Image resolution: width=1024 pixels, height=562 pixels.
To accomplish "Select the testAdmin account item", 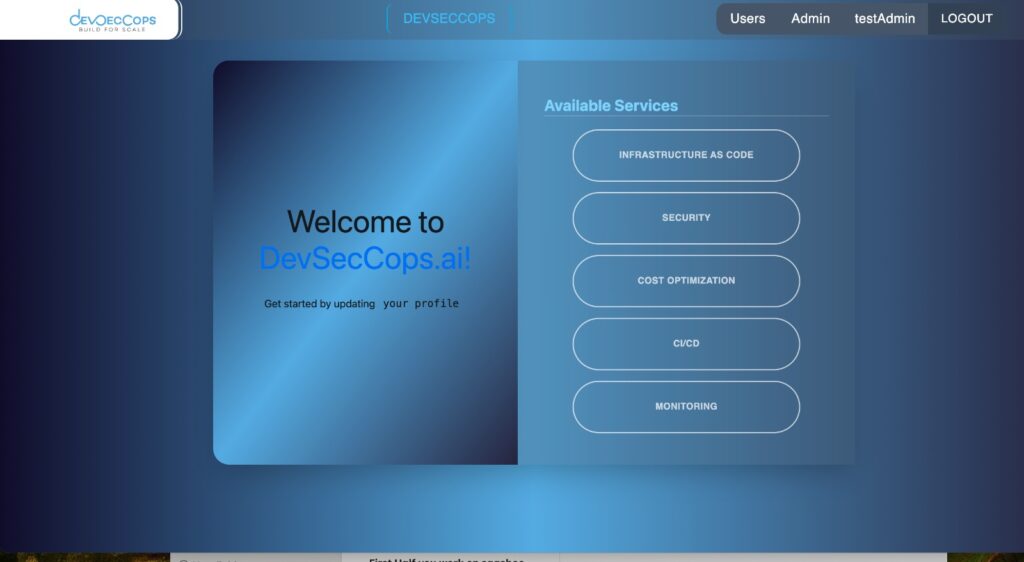I will 884,18.
